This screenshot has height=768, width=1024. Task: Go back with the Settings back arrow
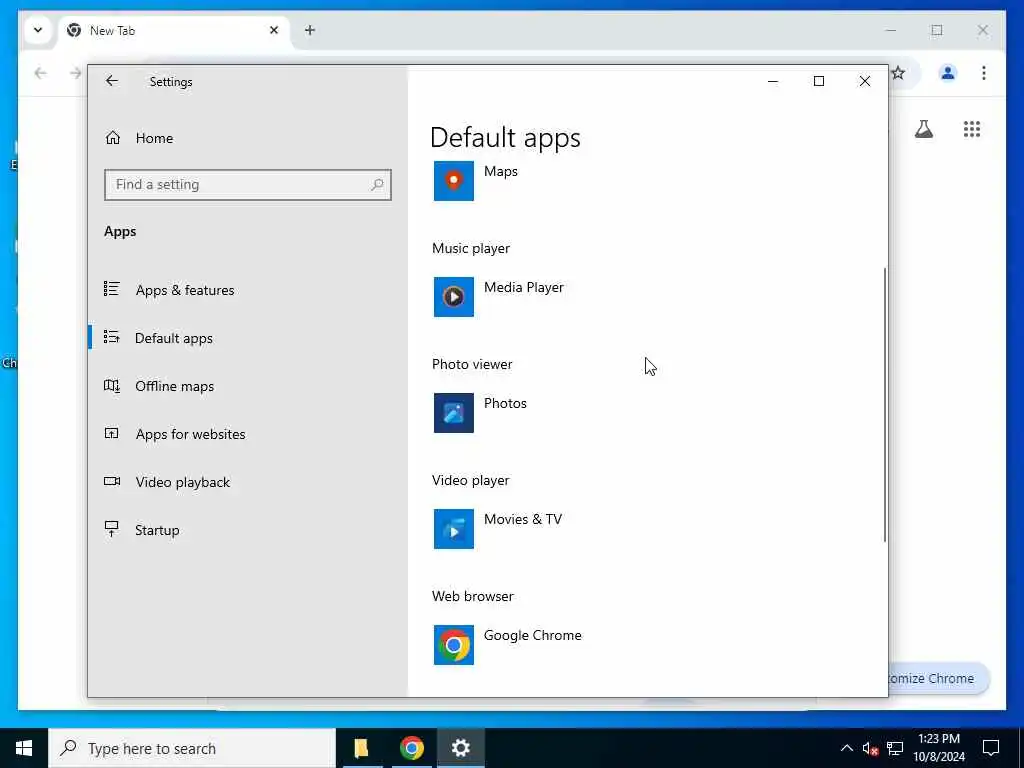pos(112,81)
